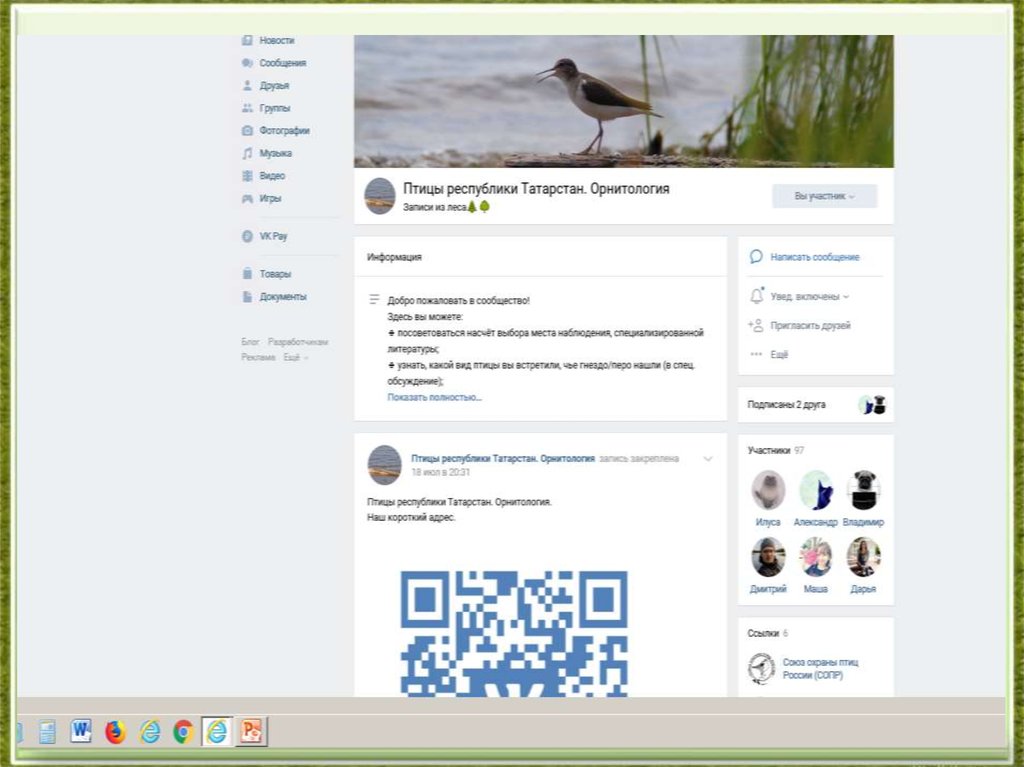The width and height of the screenshot is (1024, 767).
Task: Click the Товары shopping bag icon
Action: [x=247, y=274]
